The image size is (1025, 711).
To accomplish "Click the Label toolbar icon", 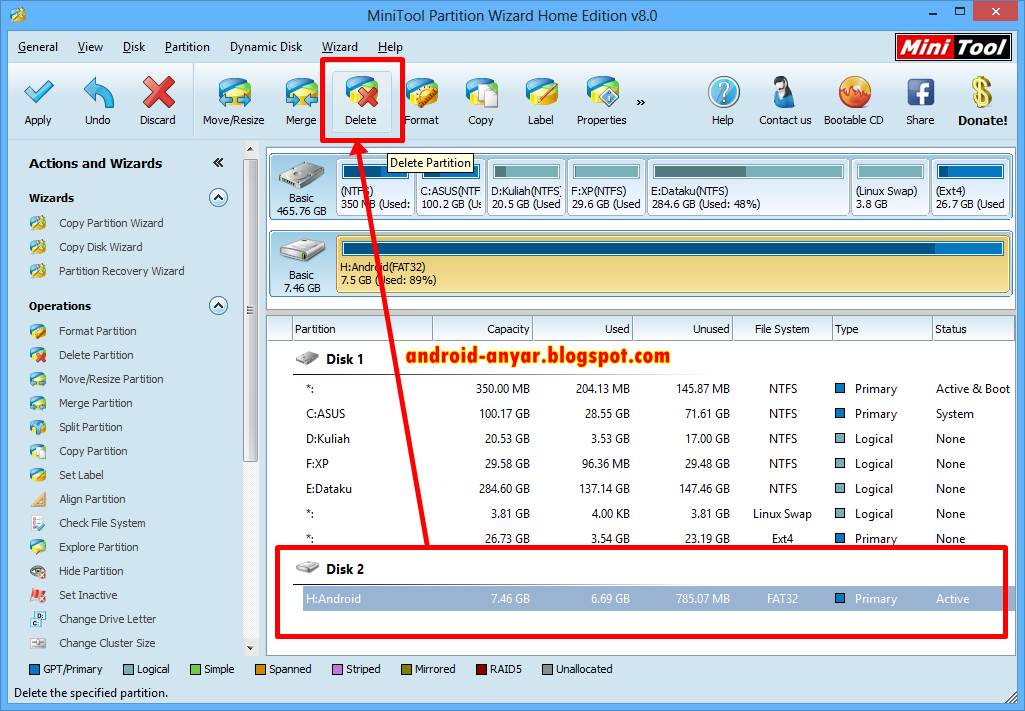I will click(x=541, y=93).
